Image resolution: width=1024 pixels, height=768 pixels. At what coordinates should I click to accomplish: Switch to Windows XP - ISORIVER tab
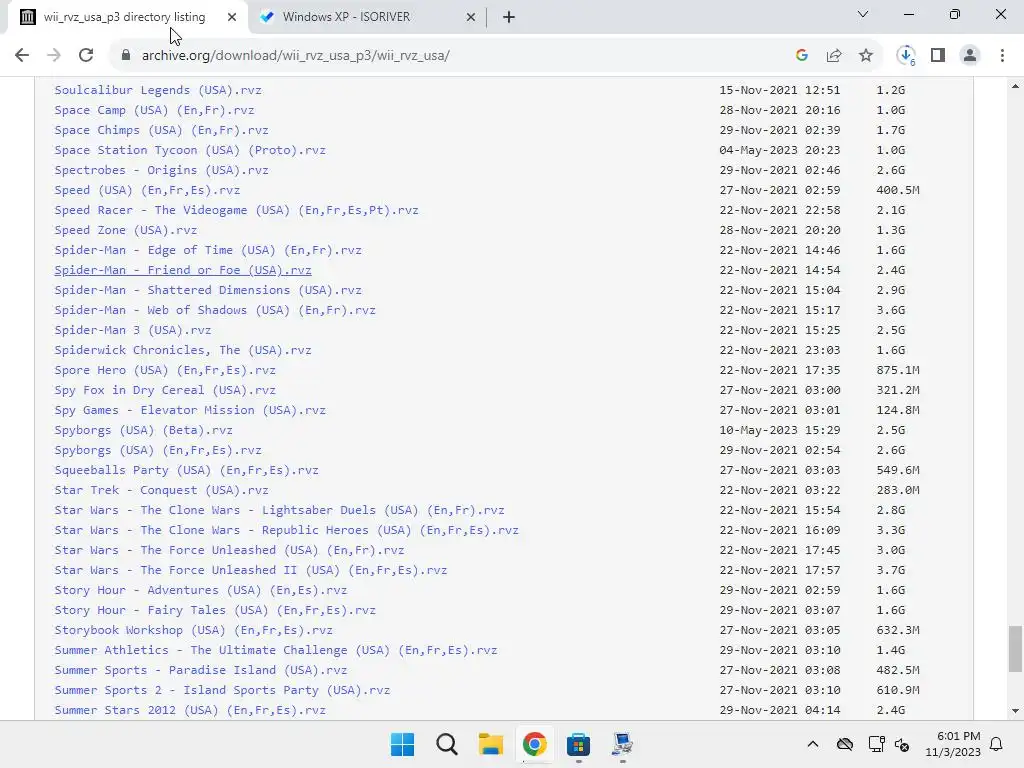[x=367, y=17]
